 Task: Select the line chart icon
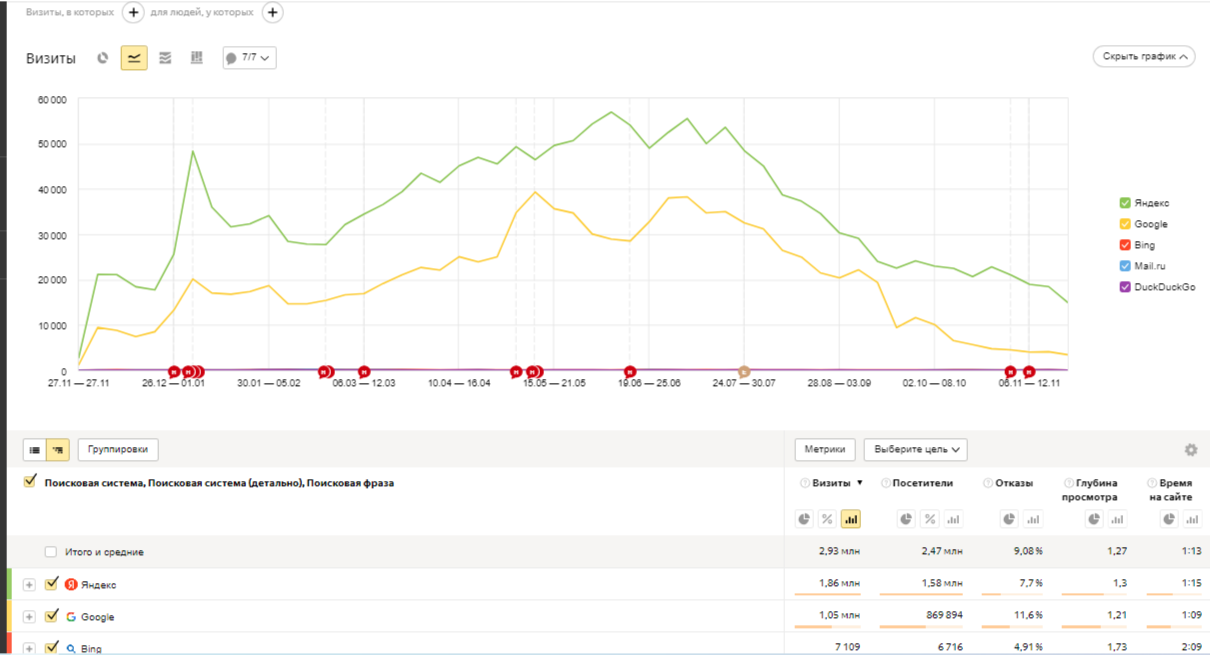134,58
